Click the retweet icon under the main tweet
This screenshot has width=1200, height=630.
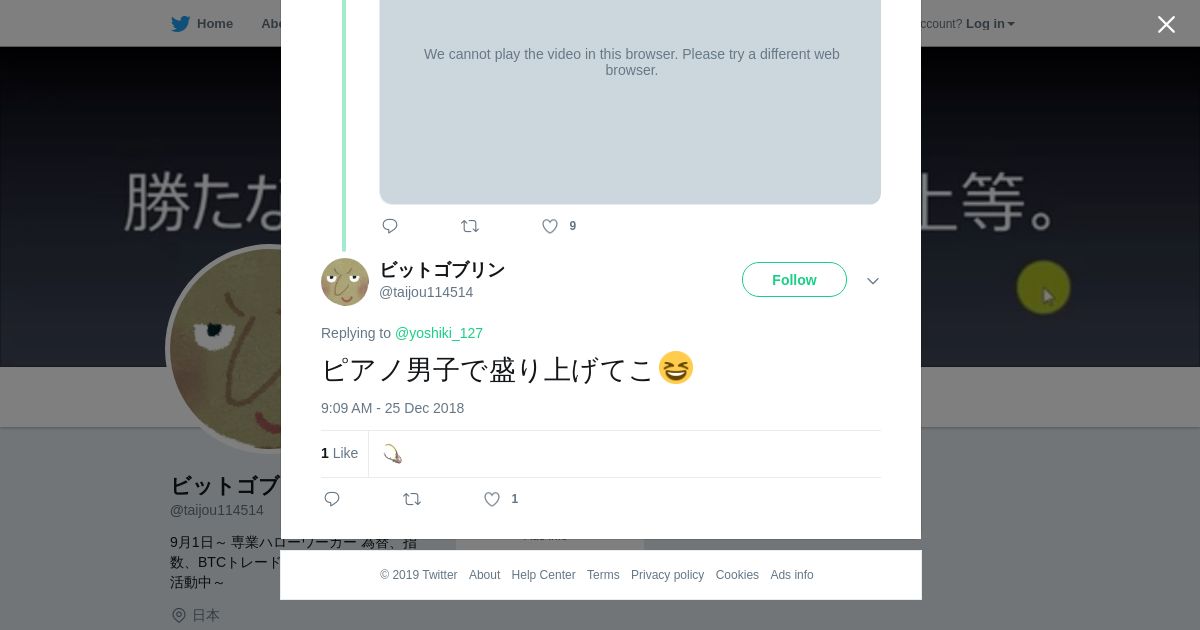click(412, 499)
